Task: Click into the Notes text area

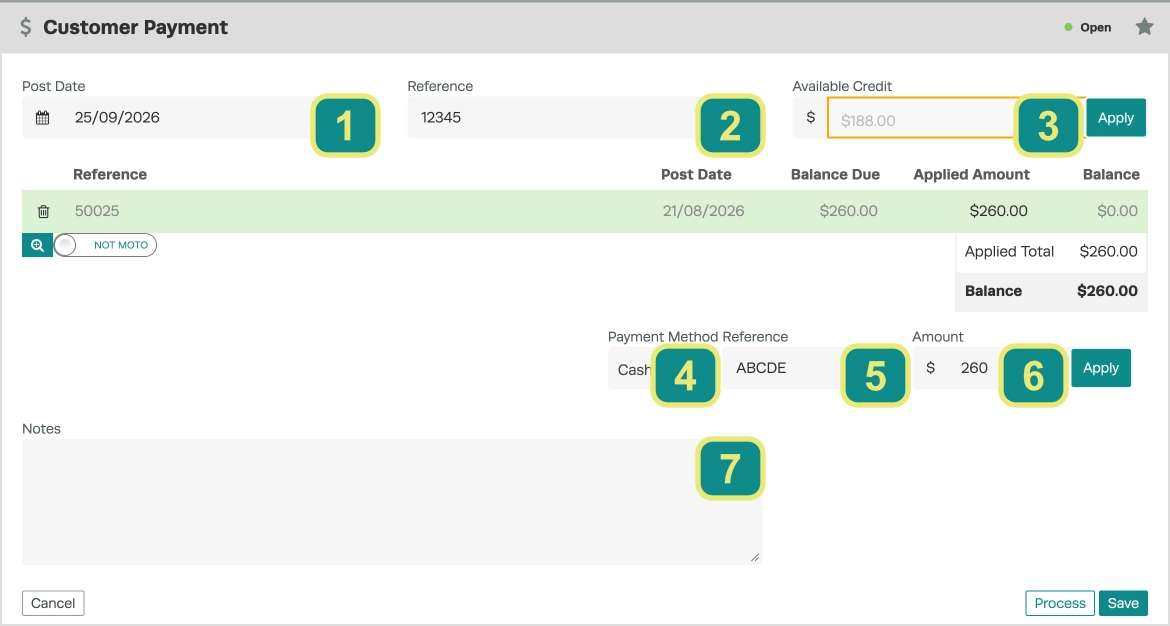Action: [x=392, y=501]
